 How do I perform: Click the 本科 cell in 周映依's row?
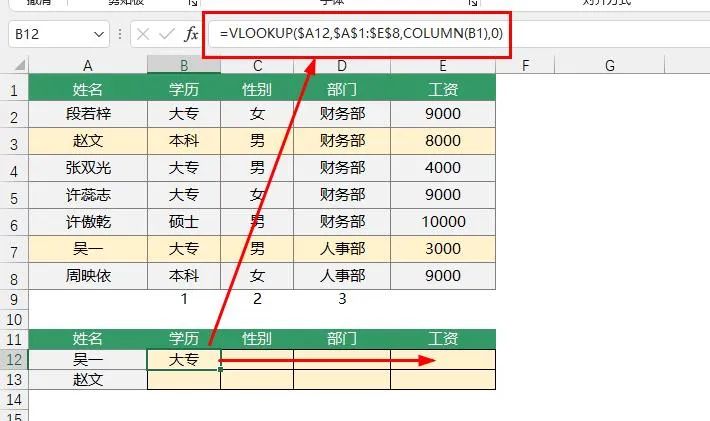pos(184,276)
